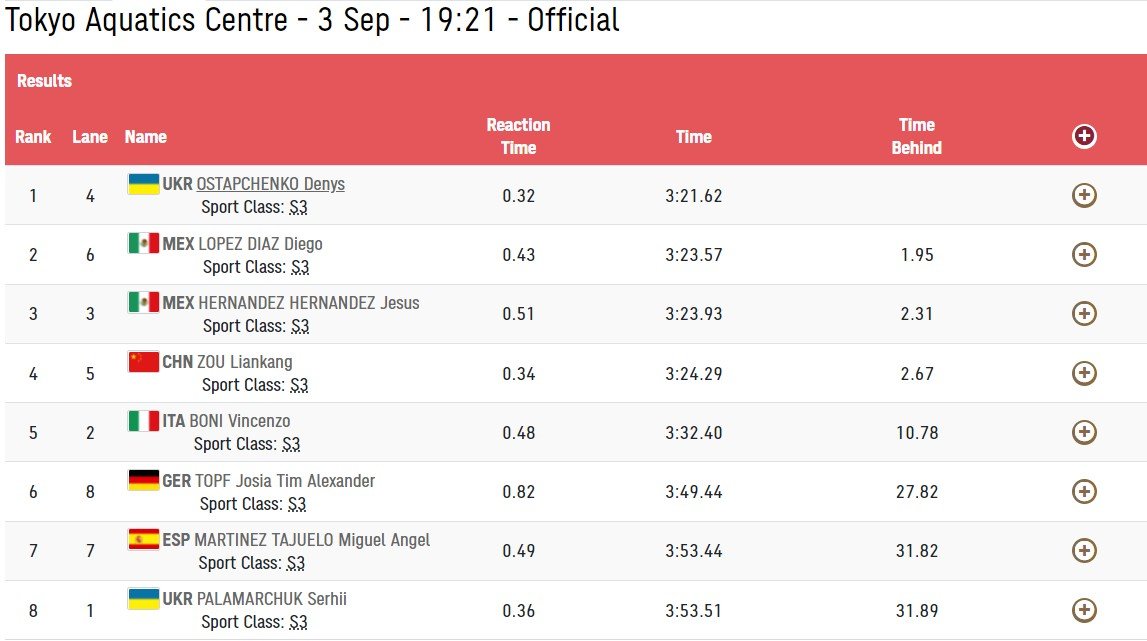This screenshot has height=641, width=1147.
Task: Click the S3 sport class for OSTAPCHENKO
Action: tap(298, 208)
